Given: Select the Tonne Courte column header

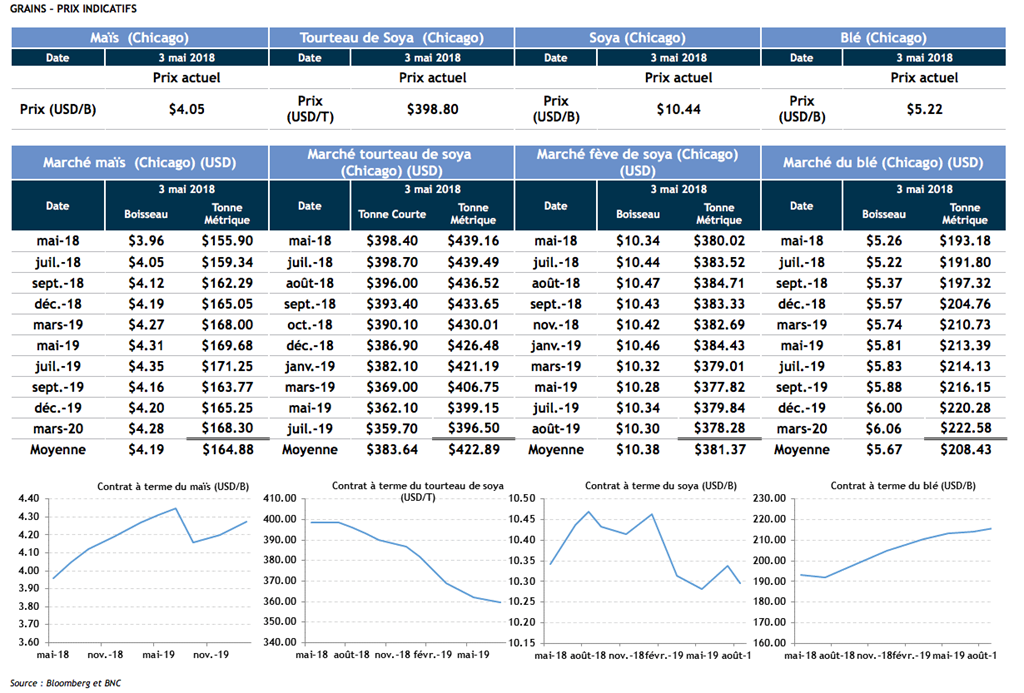Looking at the screenshot, I should [x=392, y=214].
